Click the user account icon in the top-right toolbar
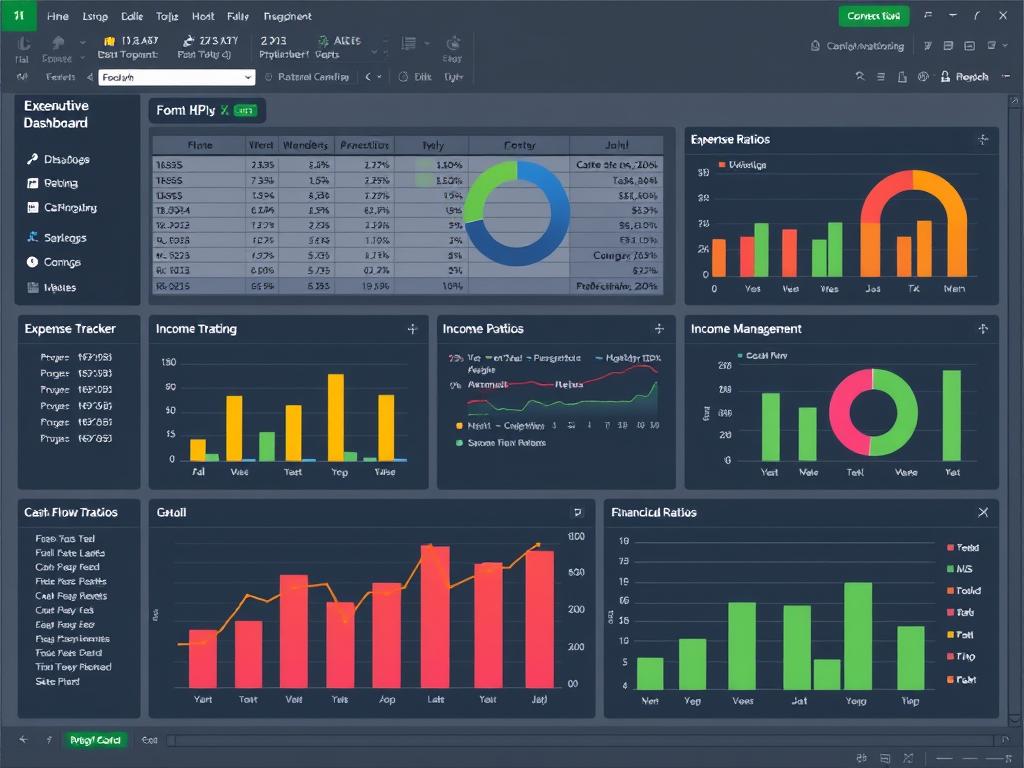The height and width of the screenshot is (768, 1024). tap(945, 77)
